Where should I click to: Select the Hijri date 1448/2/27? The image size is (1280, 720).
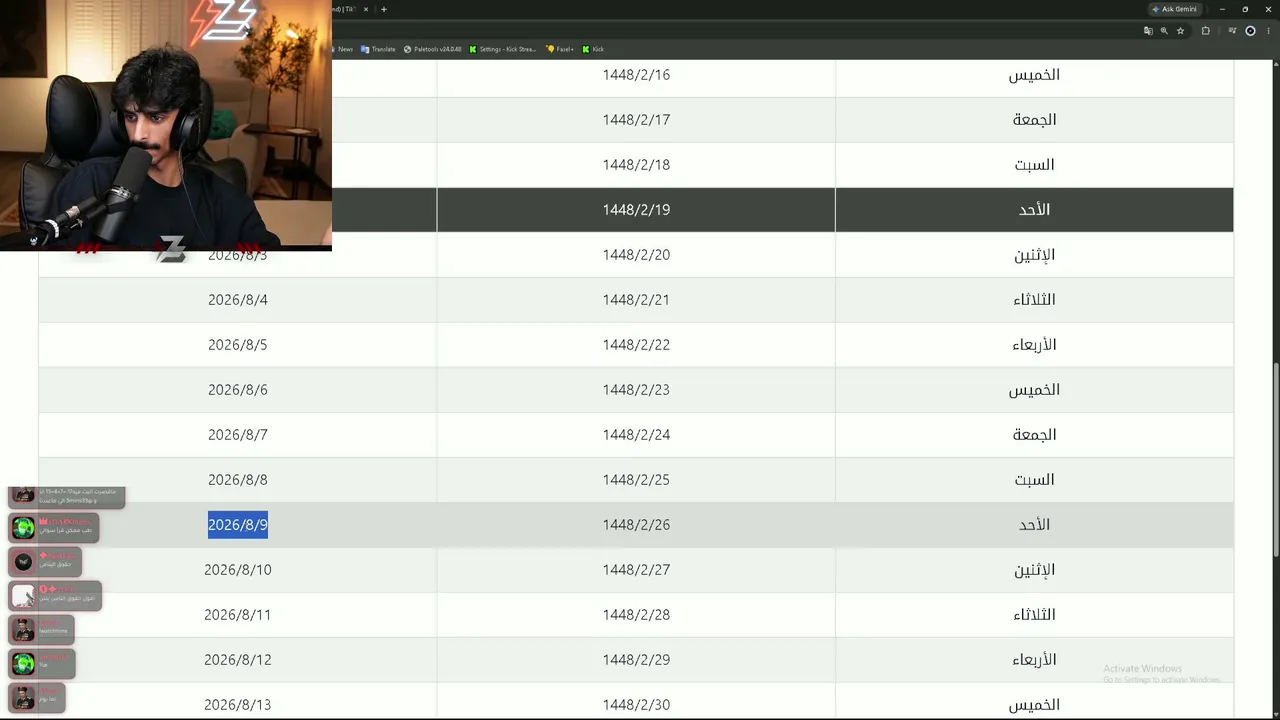pyautogui.click(x=636, y=570)
